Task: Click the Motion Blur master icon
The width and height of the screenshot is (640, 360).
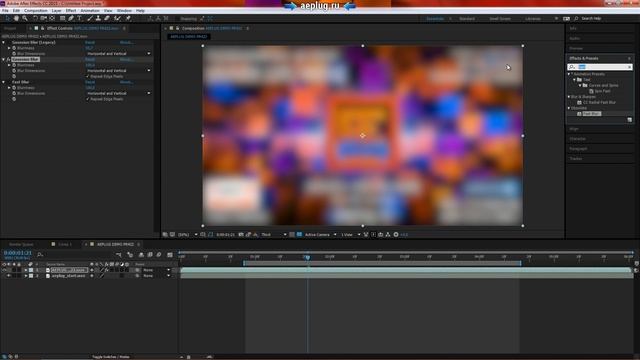Action: pyautogui.click(x=159, y=255)
